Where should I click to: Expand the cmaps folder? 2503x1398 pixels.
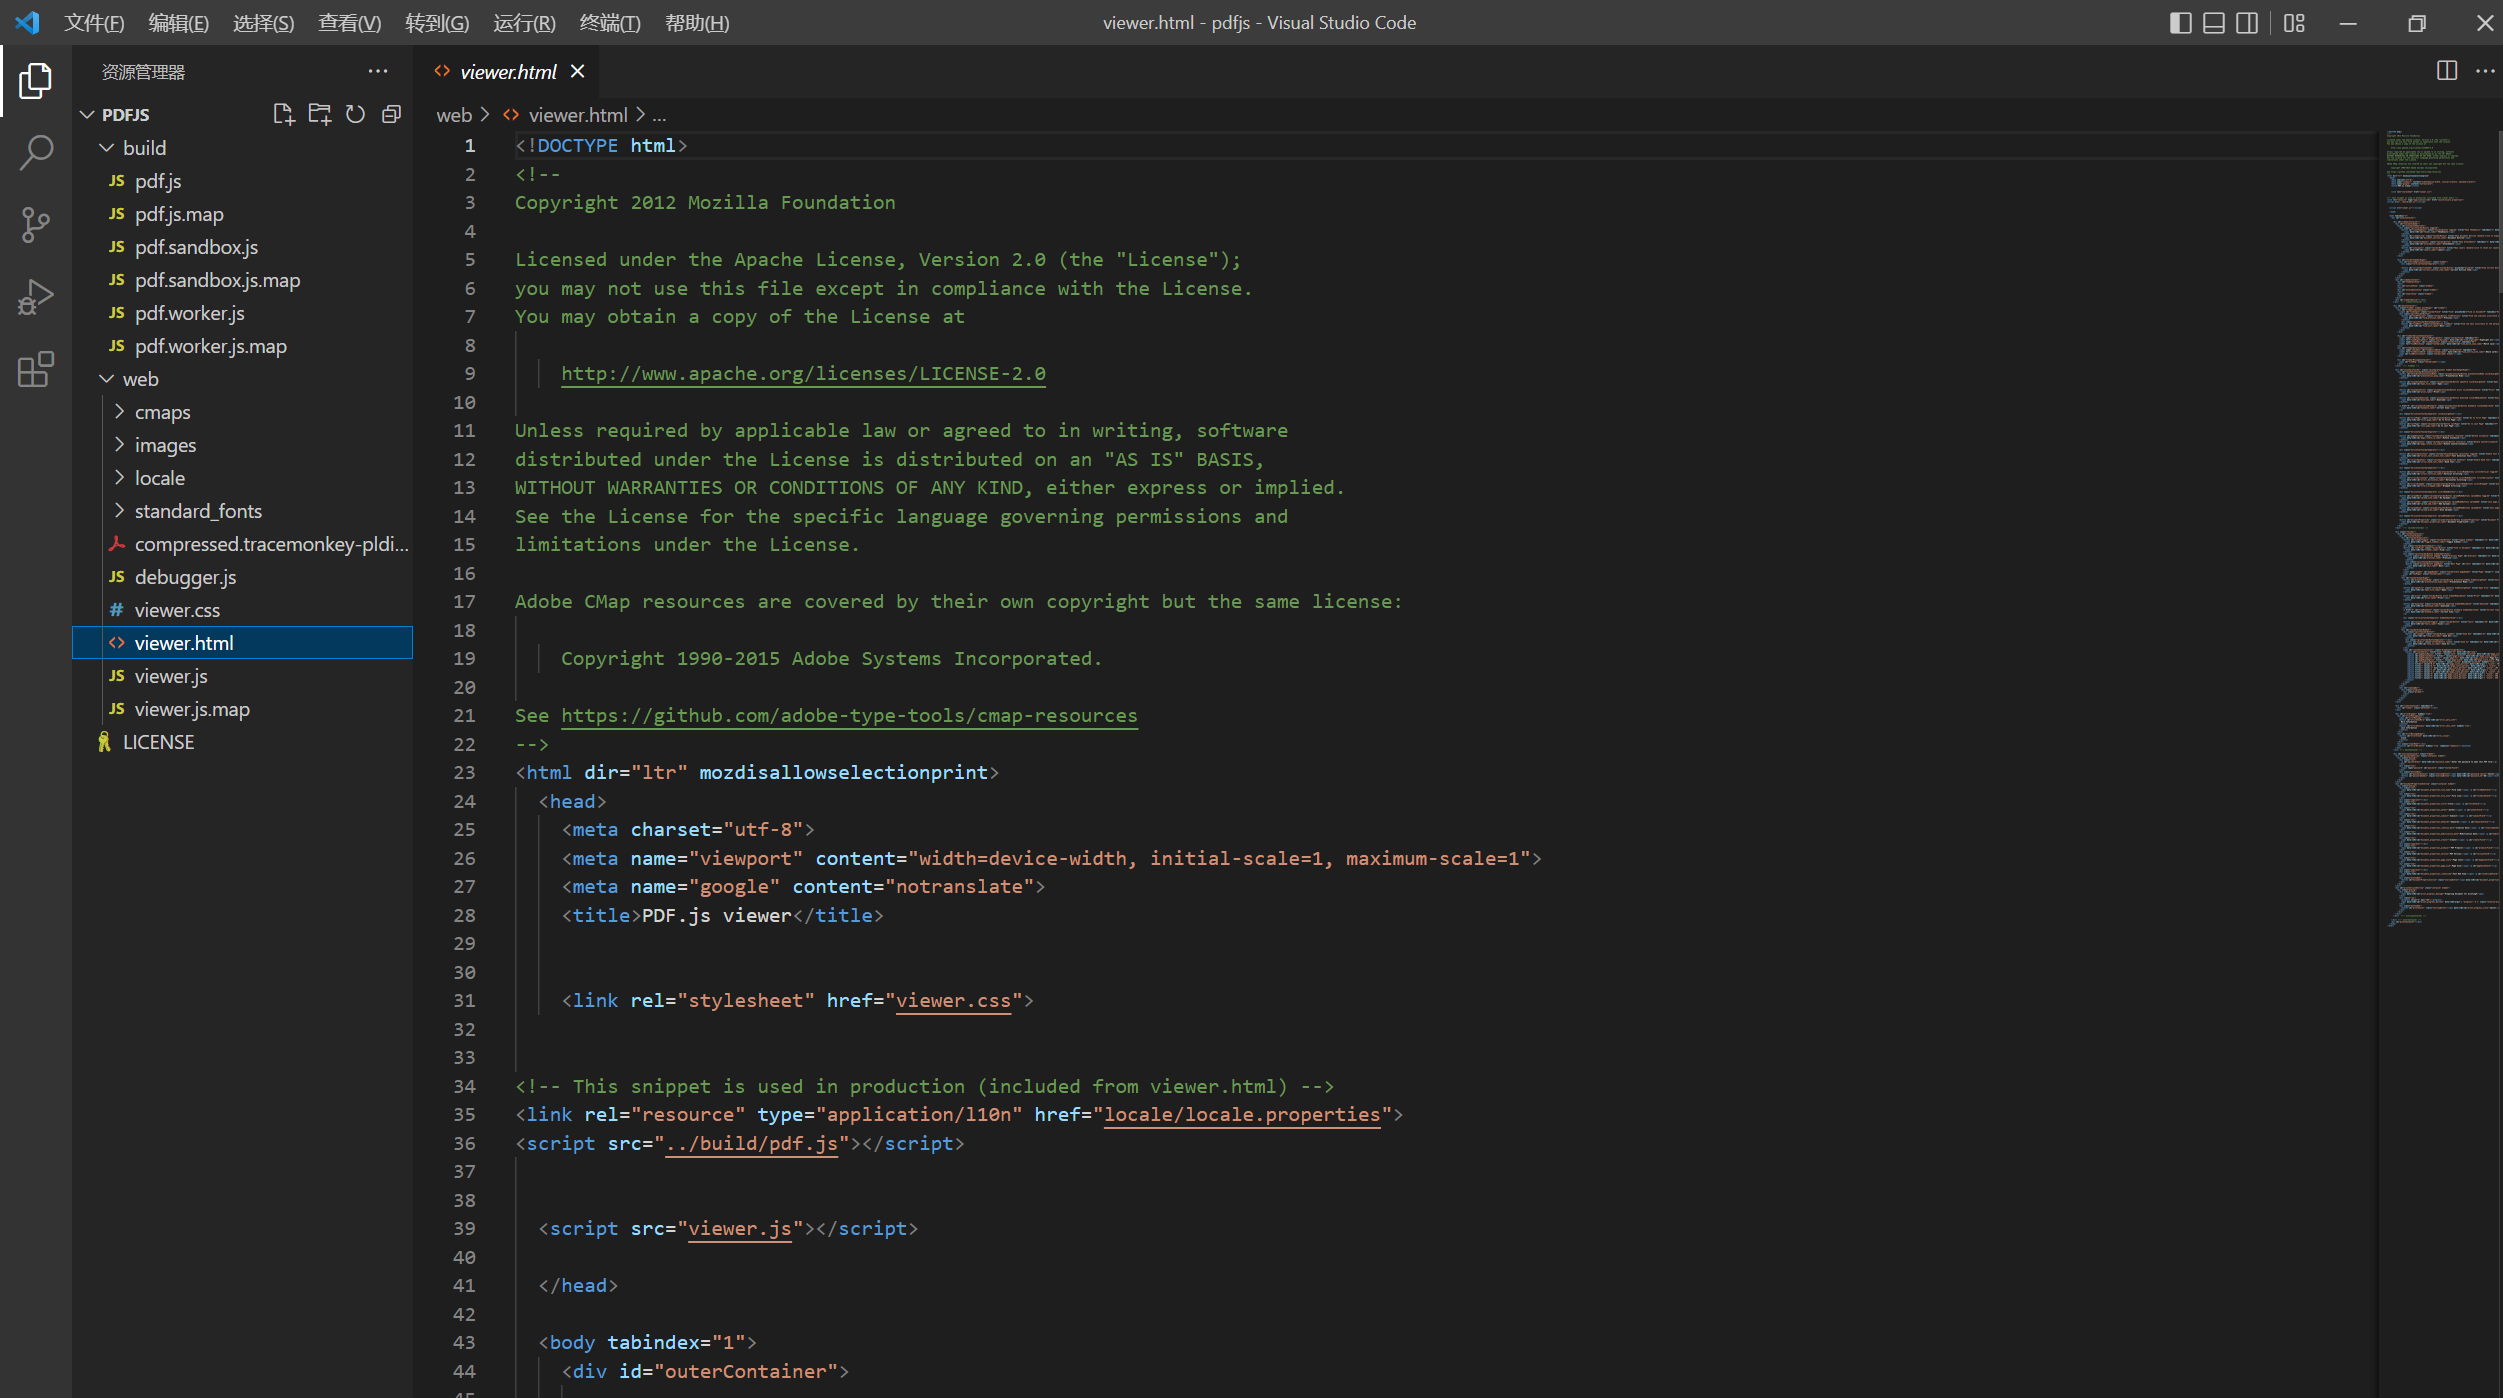click(119, 411)
